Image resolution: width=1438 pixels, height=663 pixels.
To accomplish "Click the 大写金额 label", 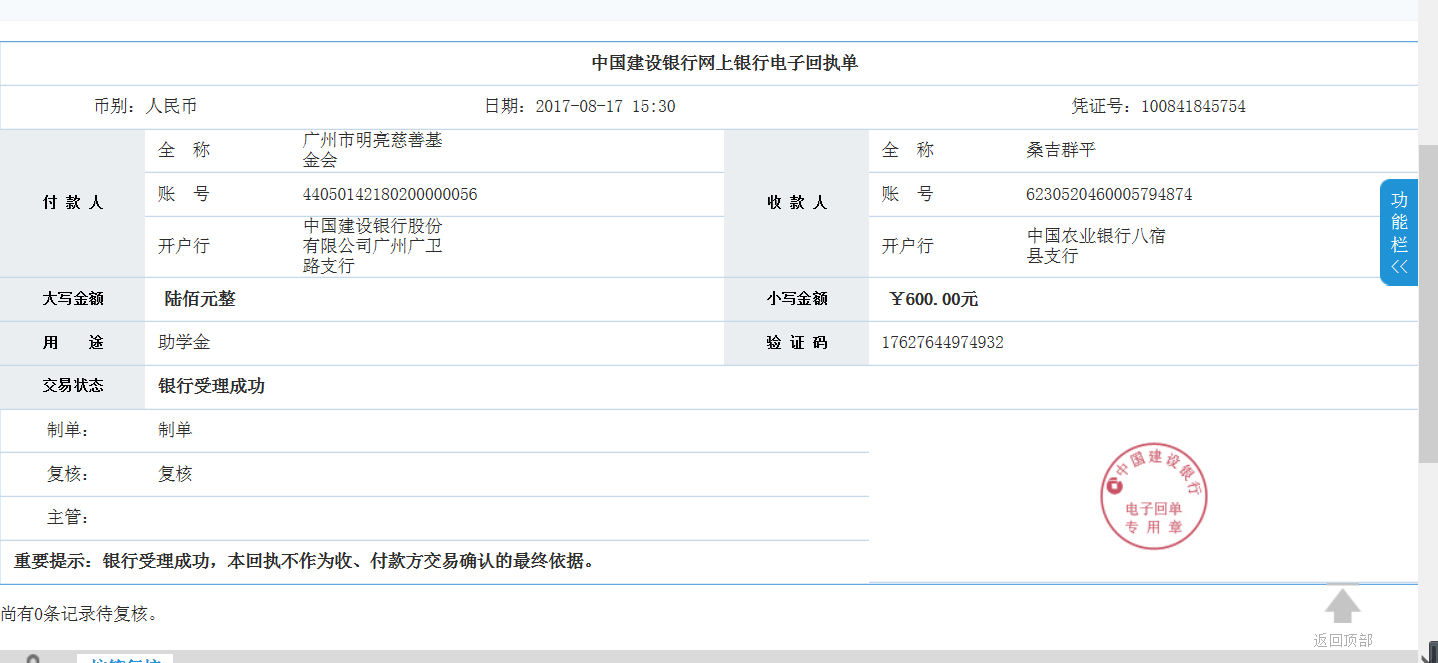I will 72,299.
